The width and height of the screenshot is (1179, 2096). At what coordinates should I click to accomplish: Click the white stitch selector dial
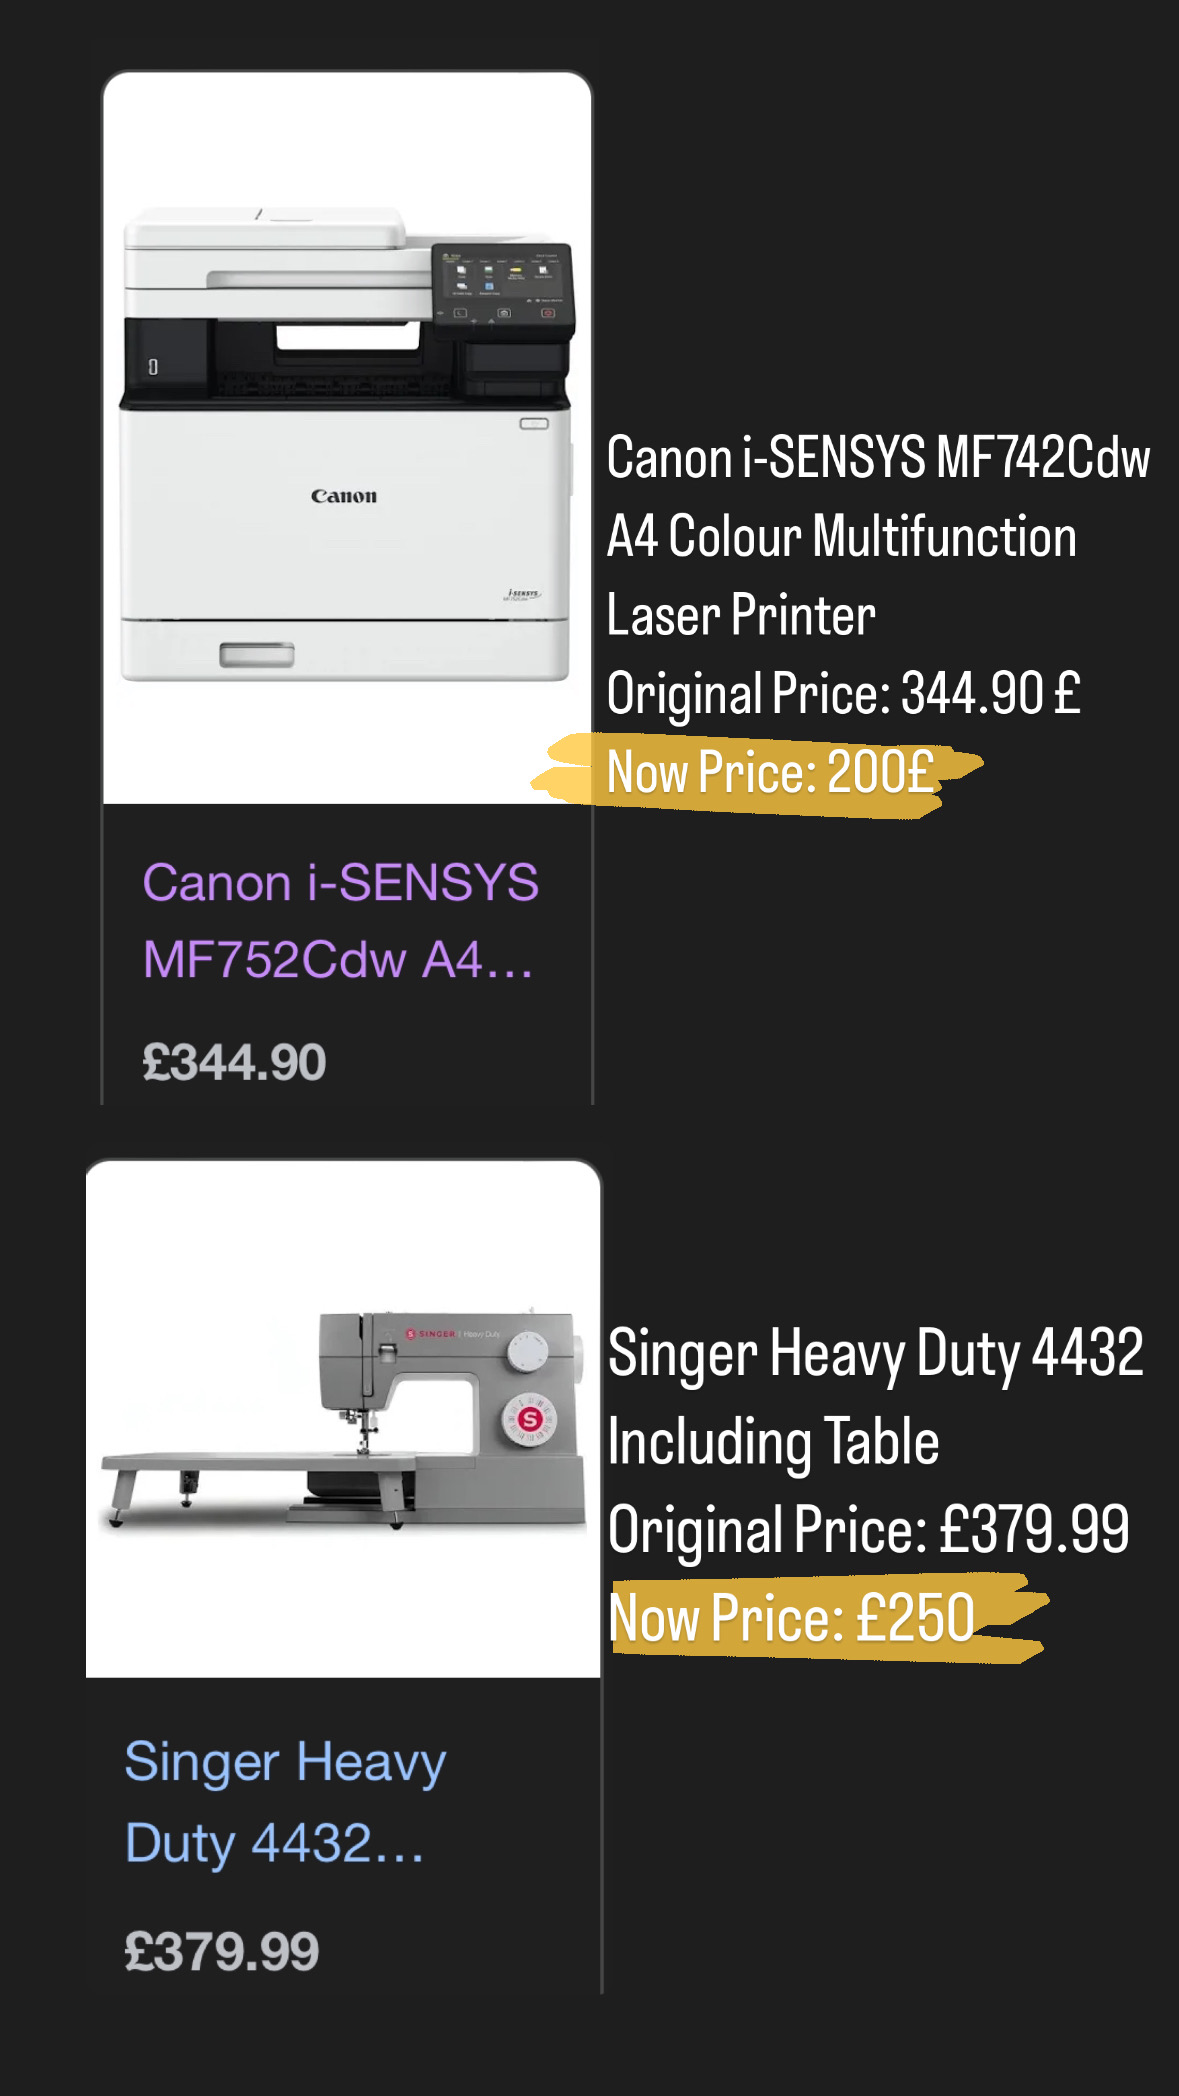tap(527, 1352)
